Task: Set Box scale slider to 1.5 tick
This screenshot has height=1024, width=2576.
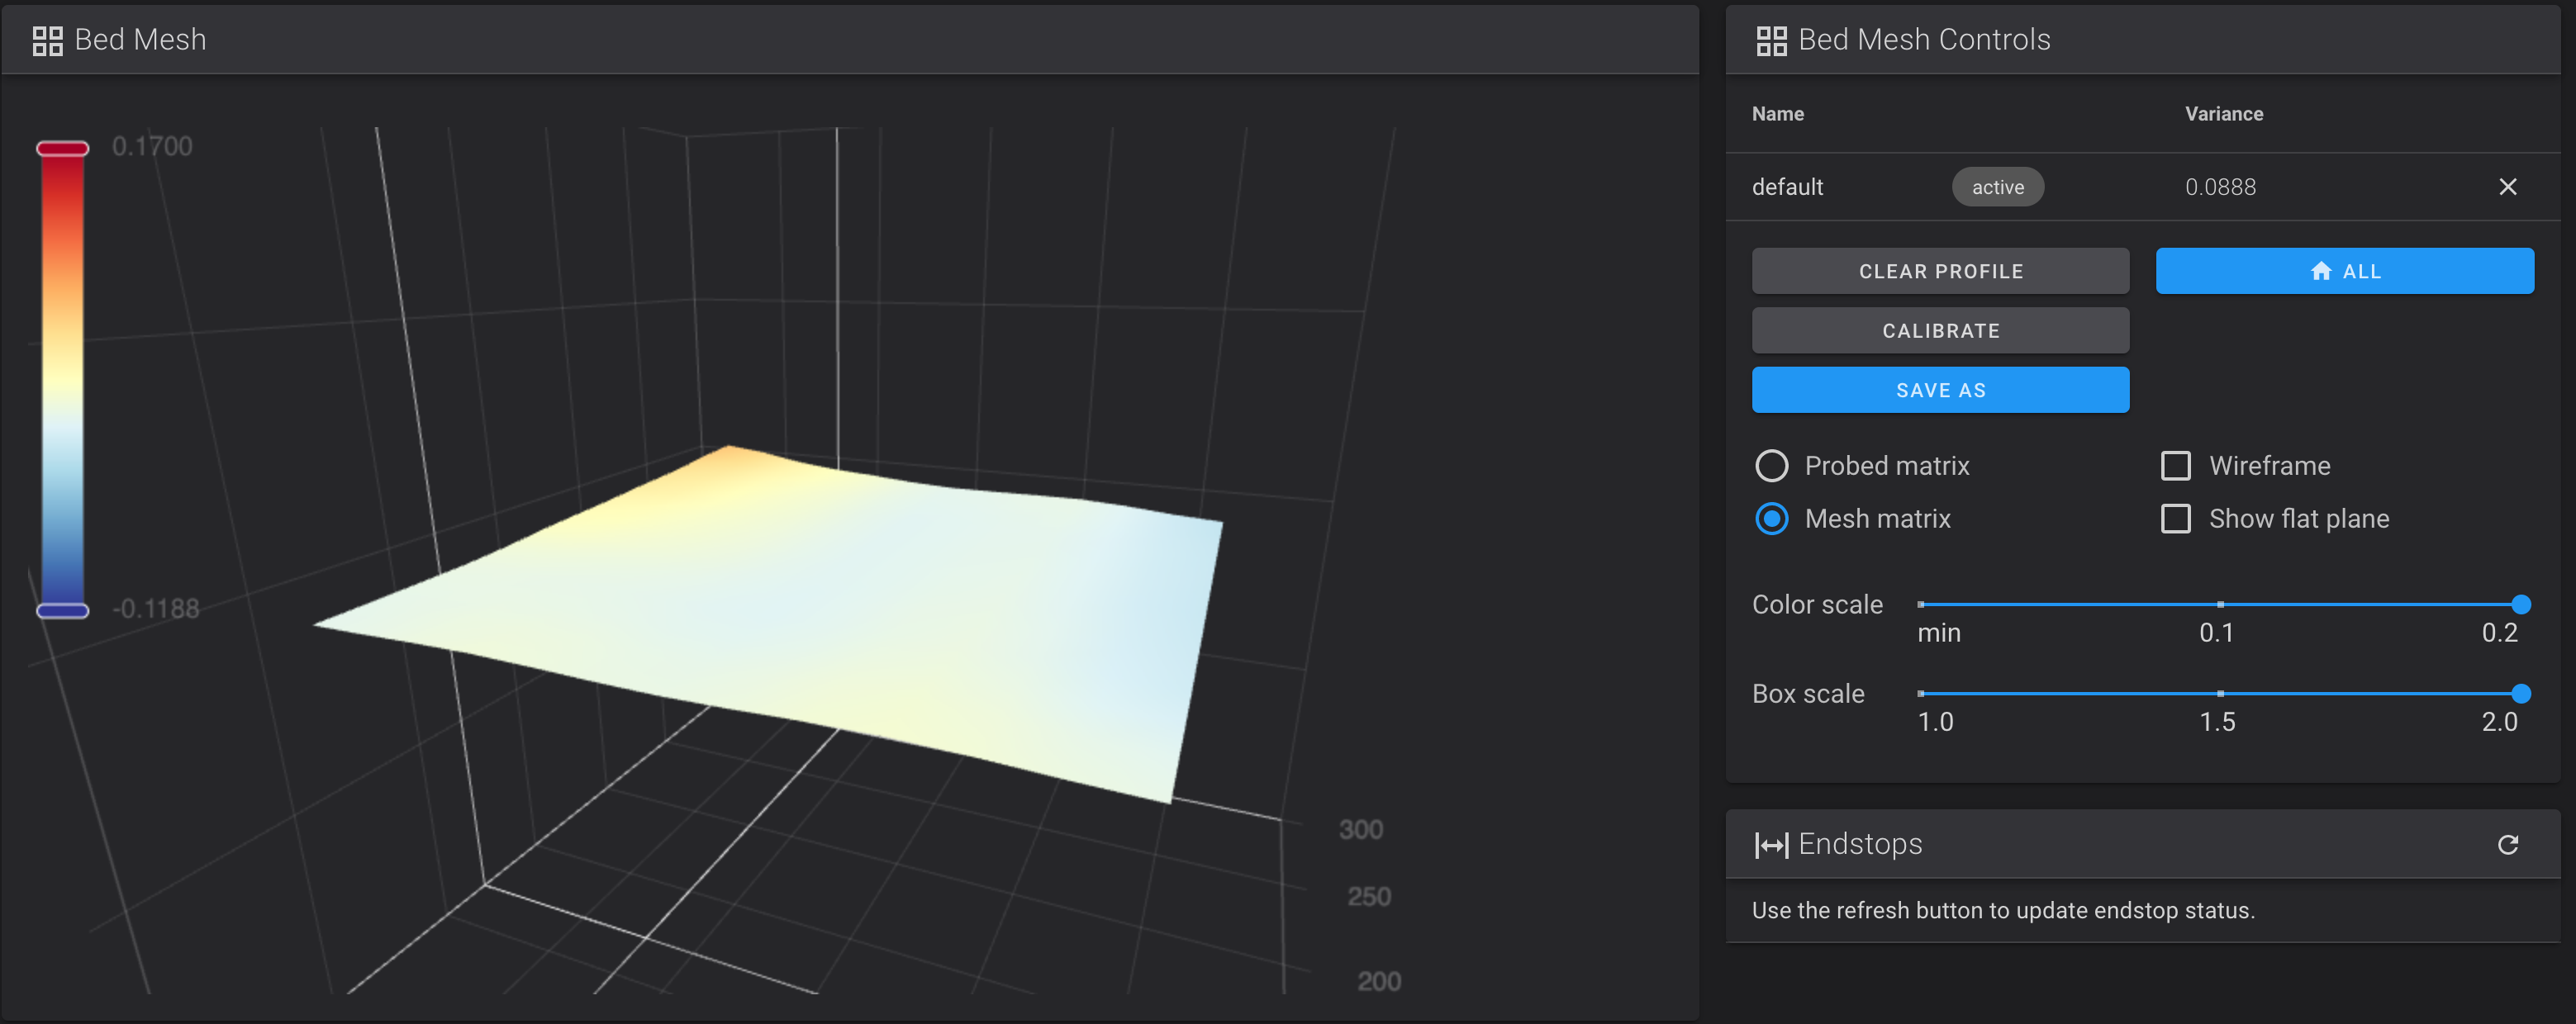Action: (2220, 693)
